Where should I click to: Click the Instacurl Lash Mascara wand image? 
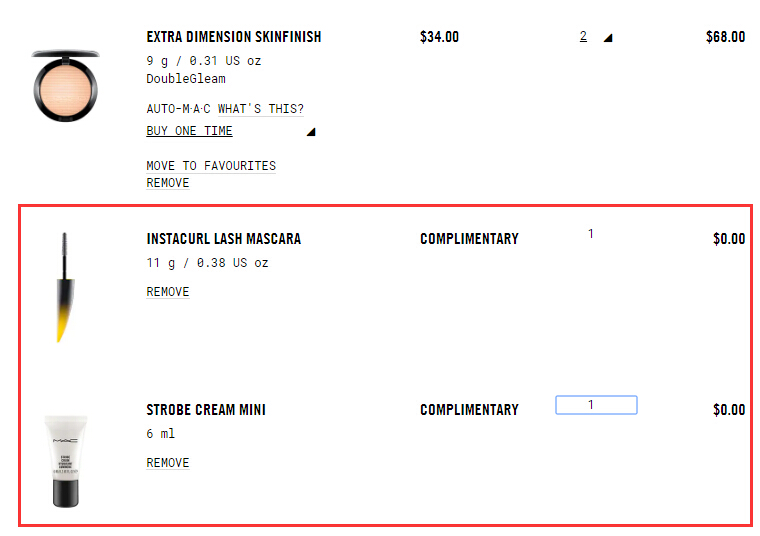[65, 288]
